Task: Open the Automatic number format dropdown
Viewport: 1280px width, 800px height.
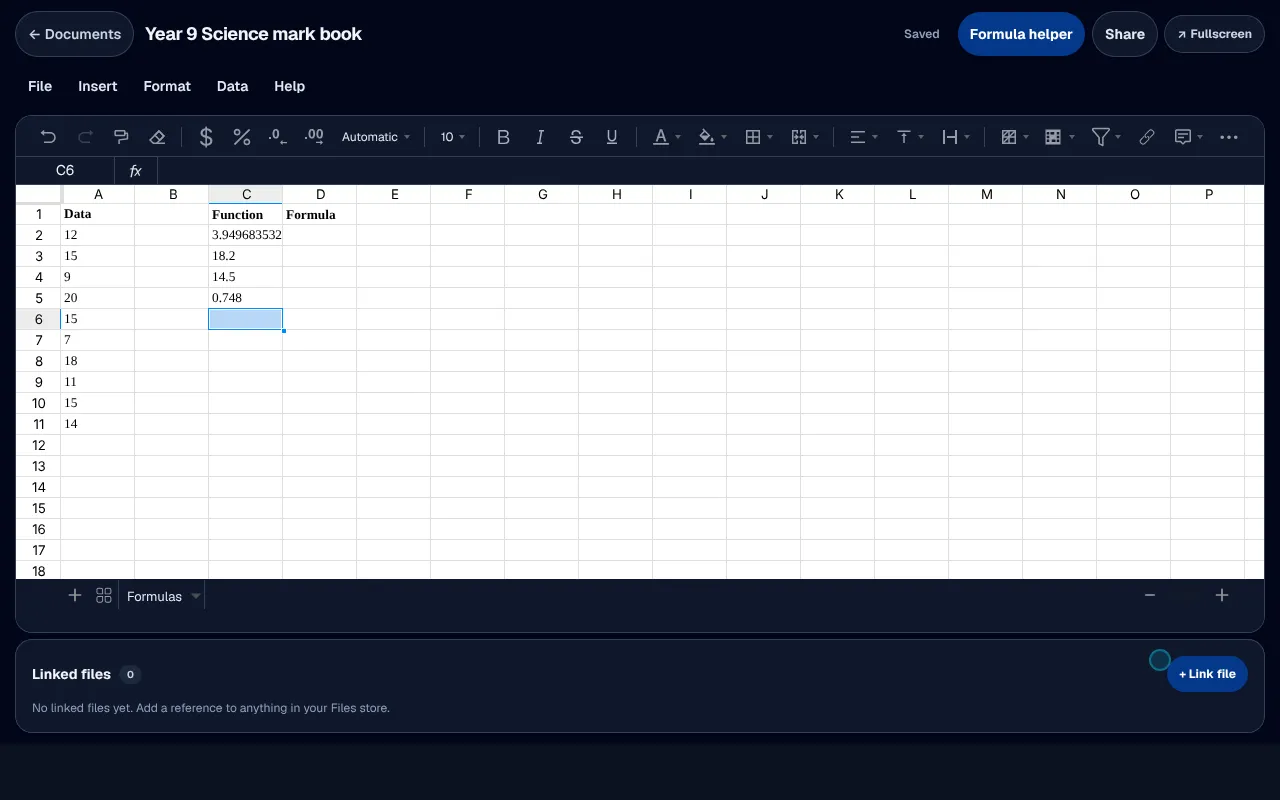Action: (x=376, y=137)
